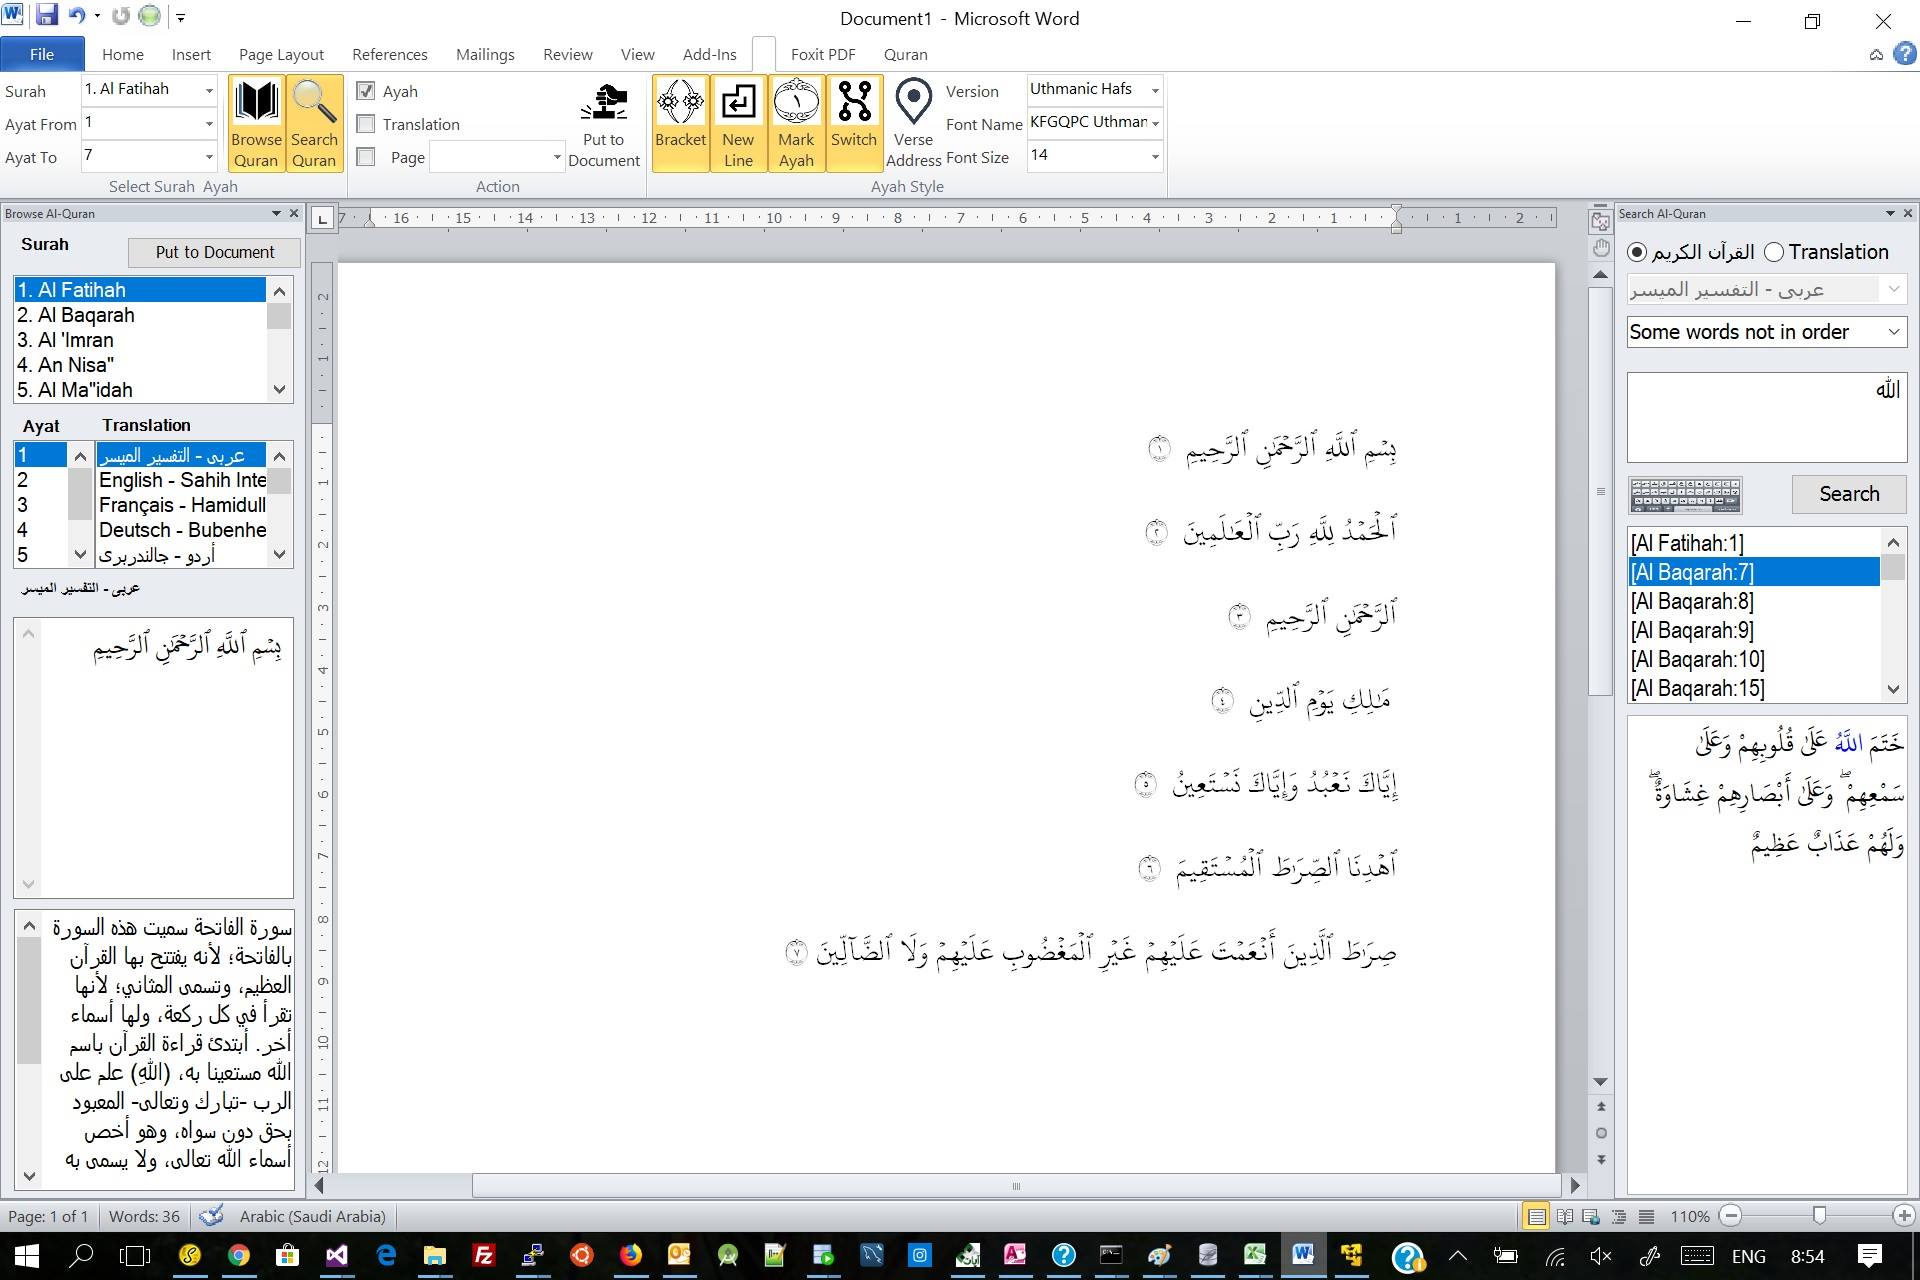Screen dimensions: 1920x1280
Task: Expand the Version dropdown
Action: pyautogui.click(x=1155, y=90)
